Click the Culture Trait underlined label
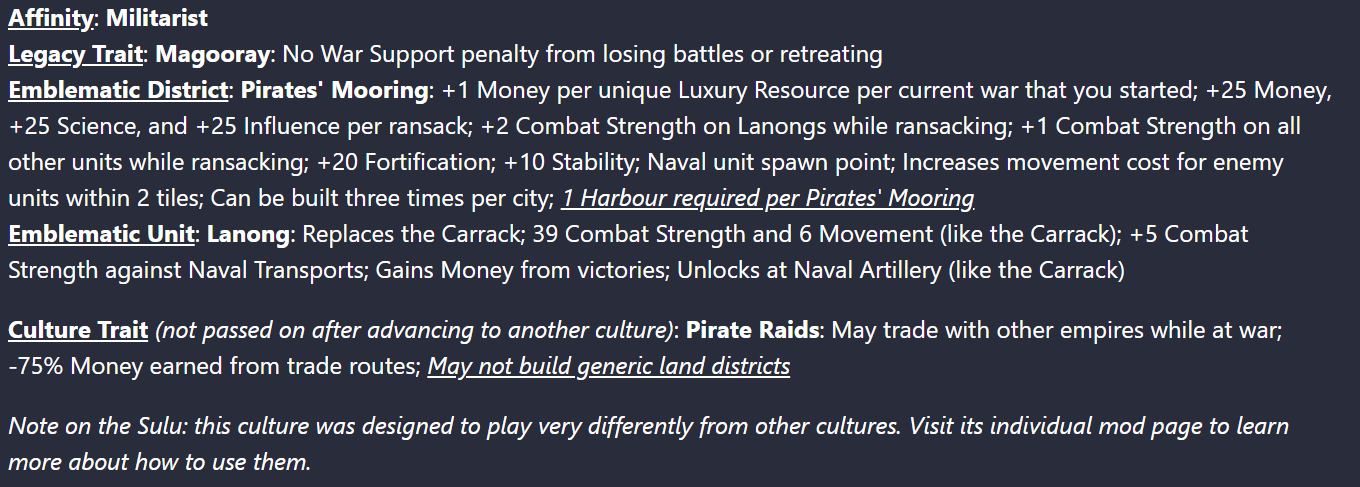Image resolution: width=1360 pixels, height=487 pixels. [78, 330]
